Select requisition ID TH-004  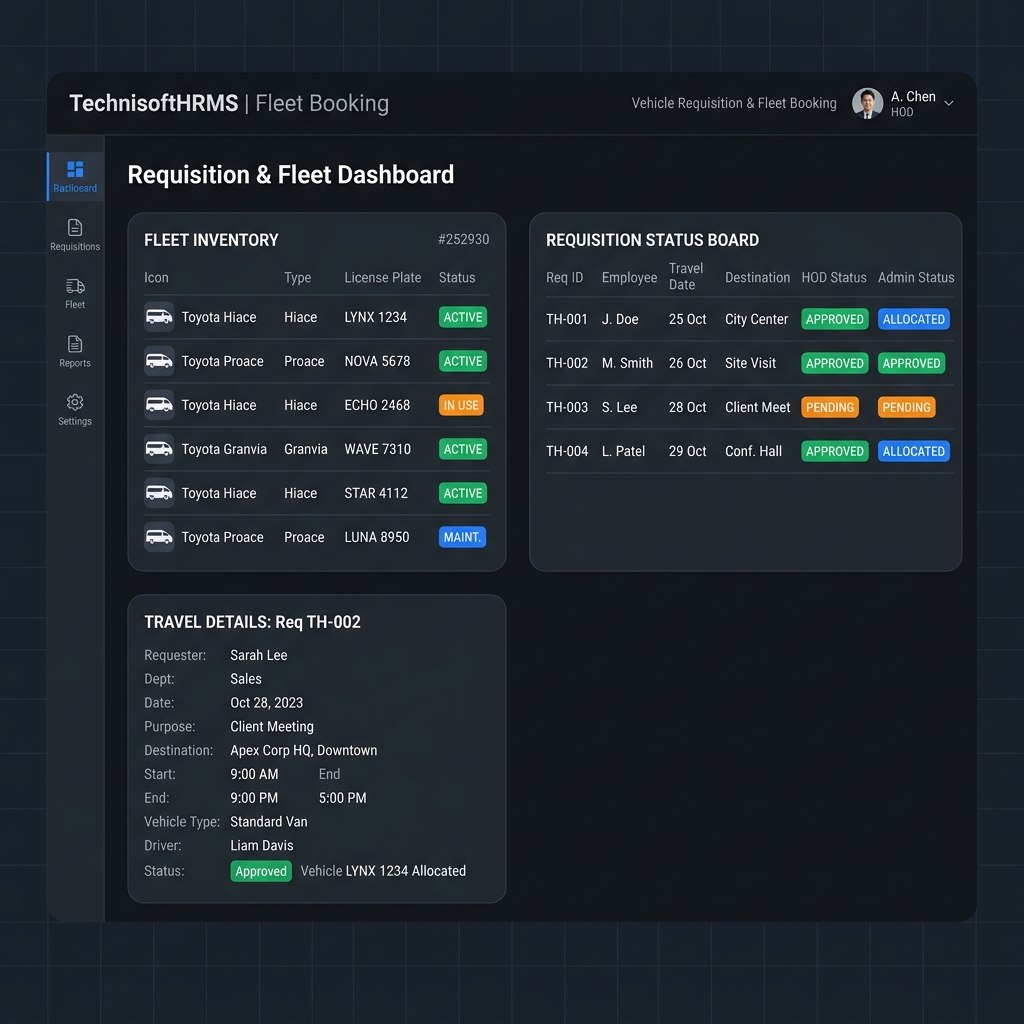tap(567, 451)
